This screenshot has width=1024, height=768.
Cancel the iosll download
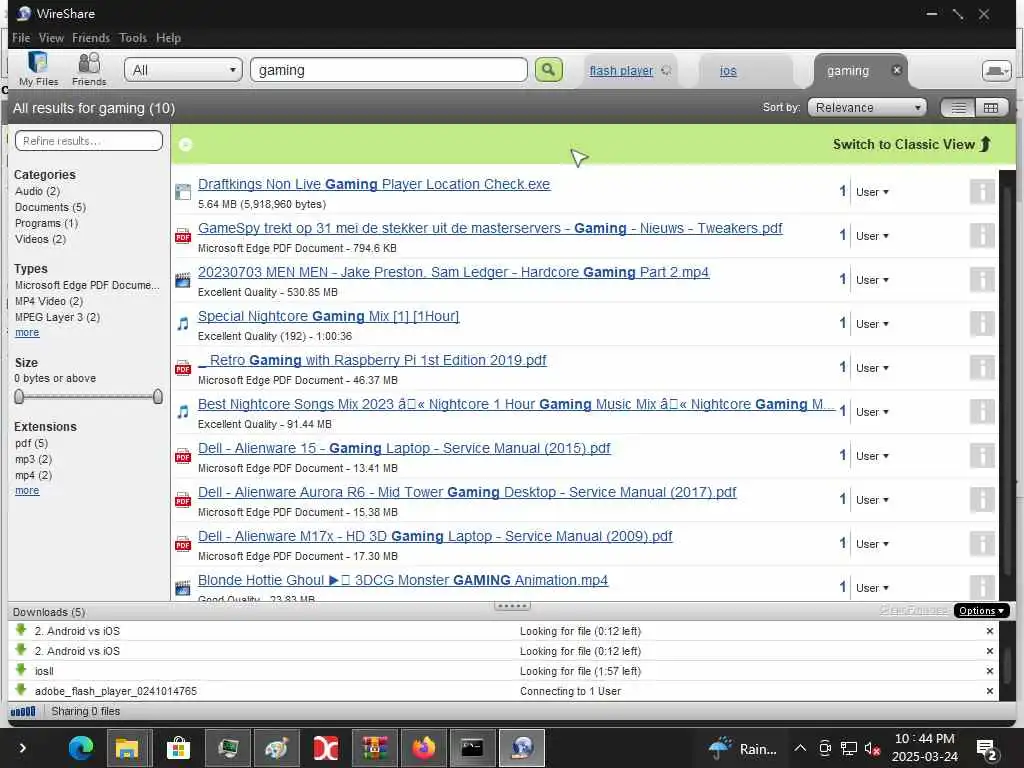pyautogui.click(x=989, y=671)
